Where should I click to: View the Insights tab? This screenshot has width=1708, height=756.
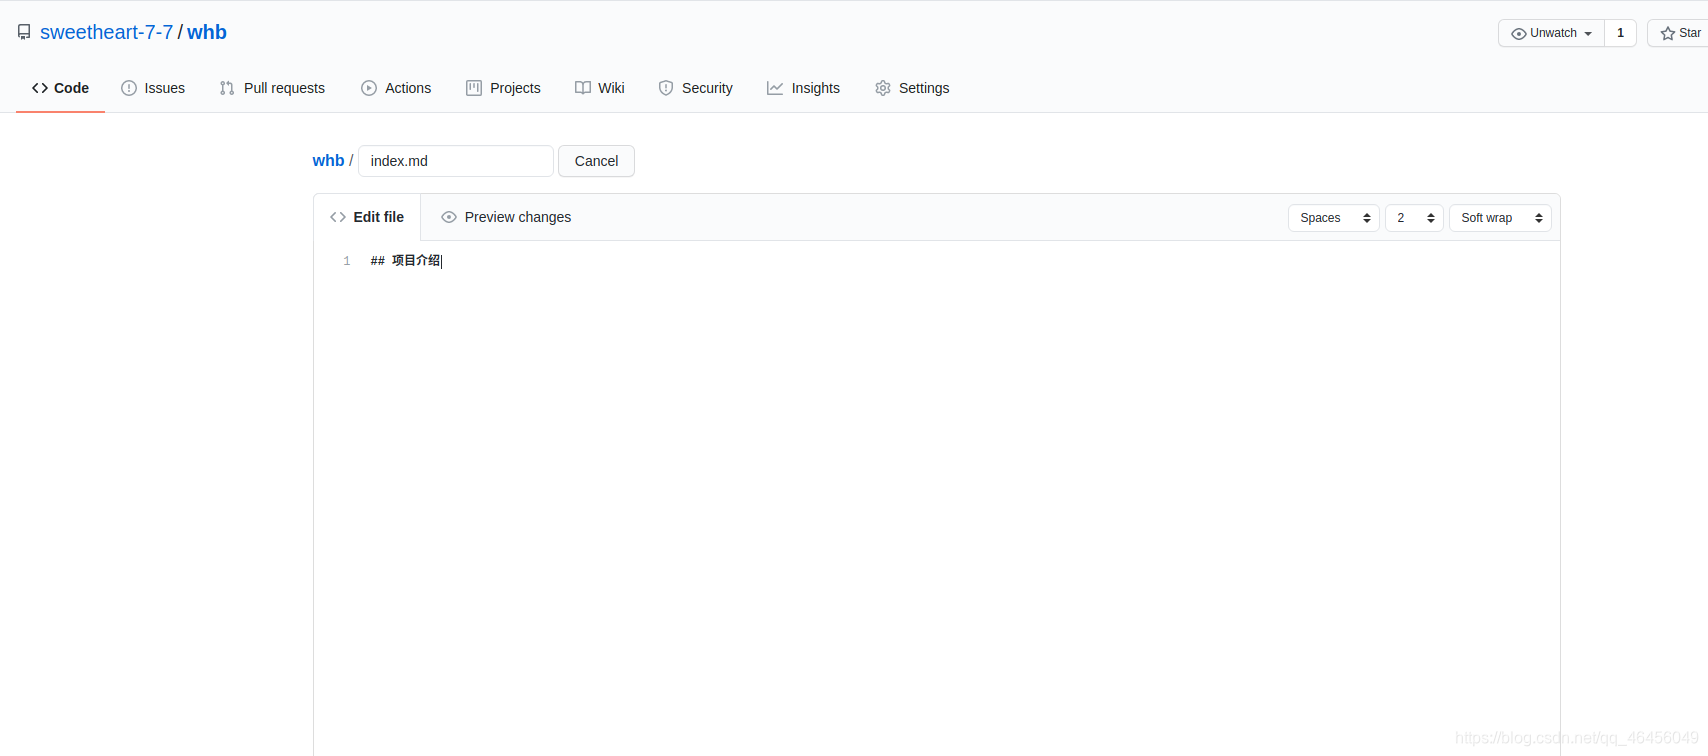tap(804, 88)
